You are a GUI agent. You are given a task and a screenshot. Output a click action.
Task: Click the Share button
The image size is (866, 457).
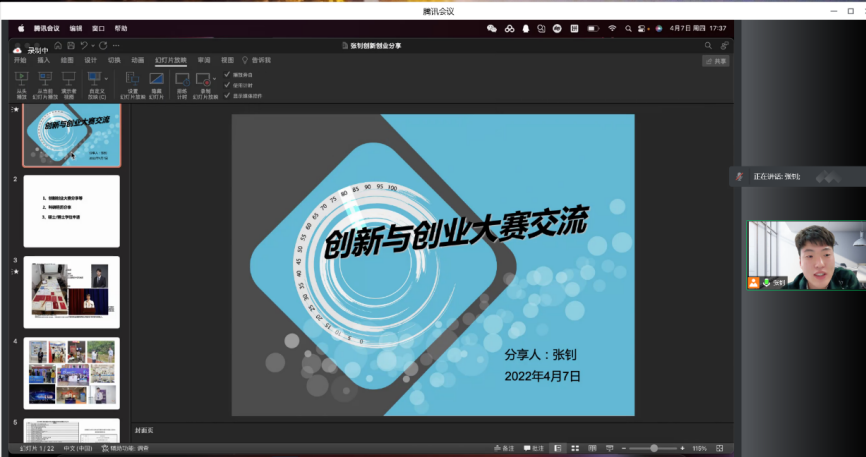tap(716, 61)
